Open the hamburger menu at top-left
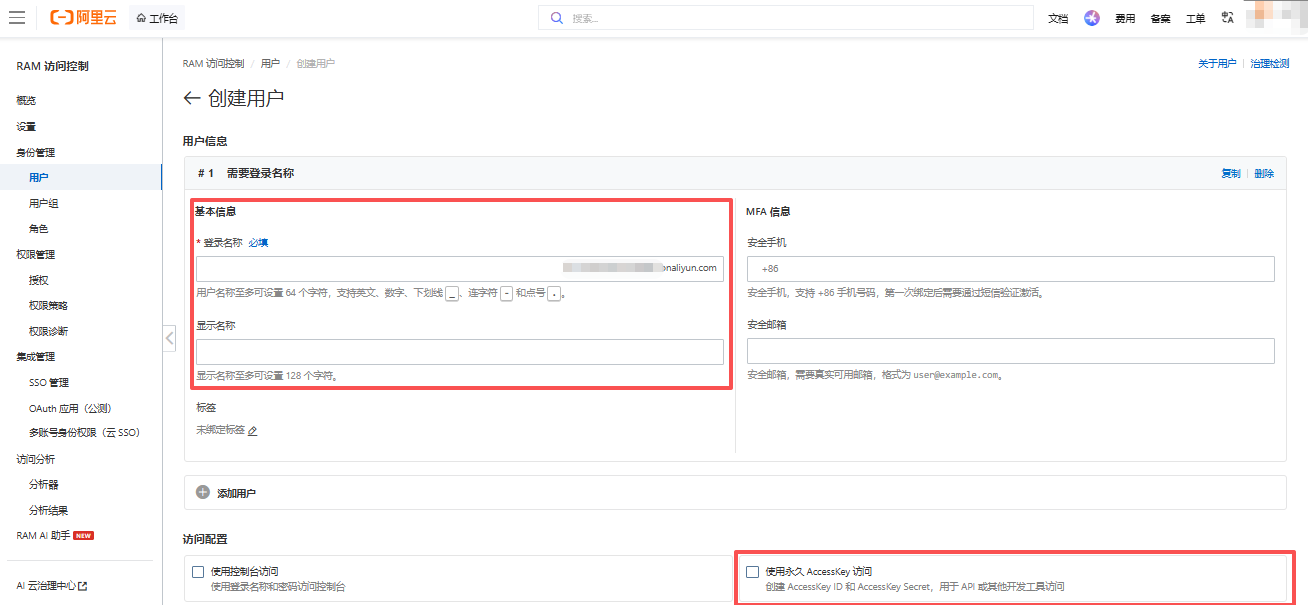Viewport: 1308px width, 605px height. click(17, 18)
